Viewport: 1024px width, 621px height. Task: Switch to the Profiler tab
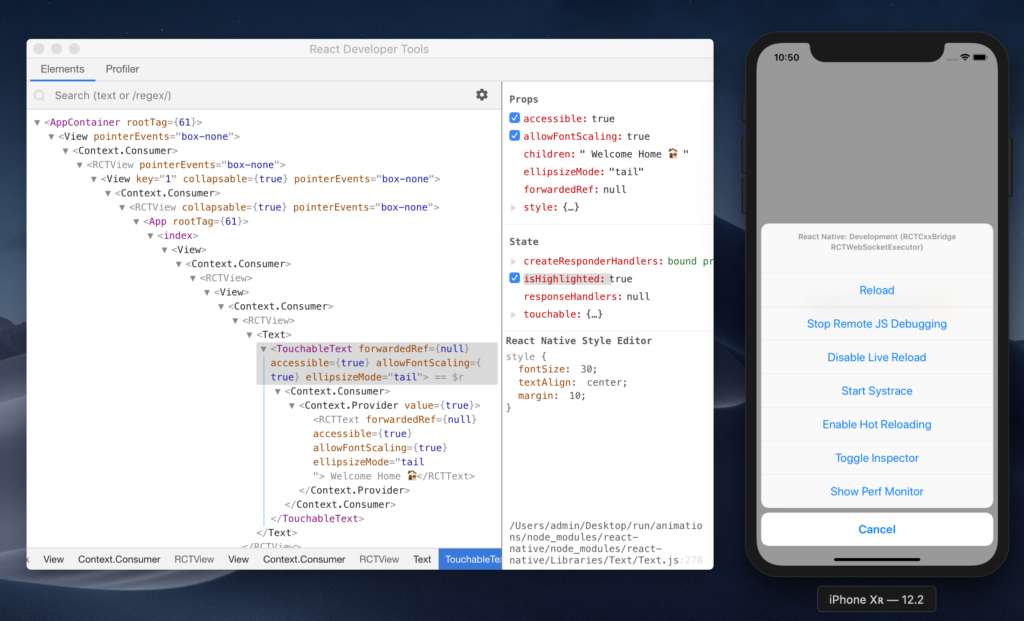click(x=122, y=69)
